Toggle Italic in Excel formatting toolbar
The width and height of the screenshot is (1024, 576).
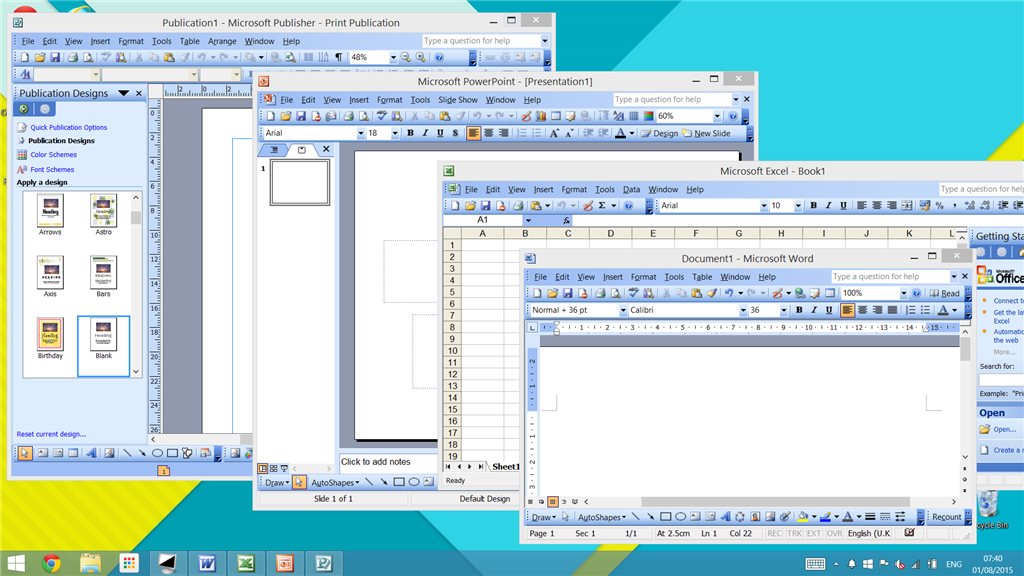(828, 206)
